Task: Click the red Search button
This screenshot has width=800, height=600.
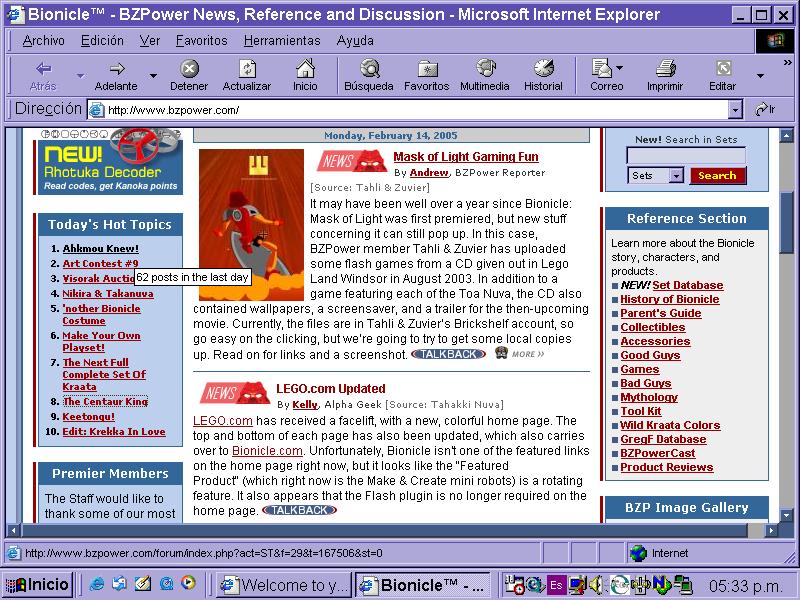Action: pos(717,176)
